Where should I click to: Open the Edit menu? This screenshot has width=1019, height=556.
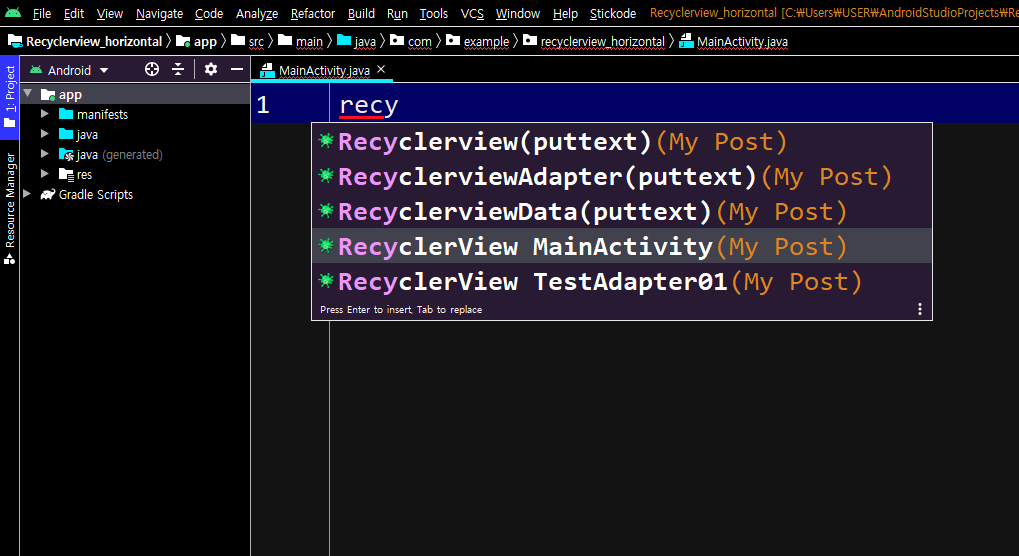pos(74,14)
